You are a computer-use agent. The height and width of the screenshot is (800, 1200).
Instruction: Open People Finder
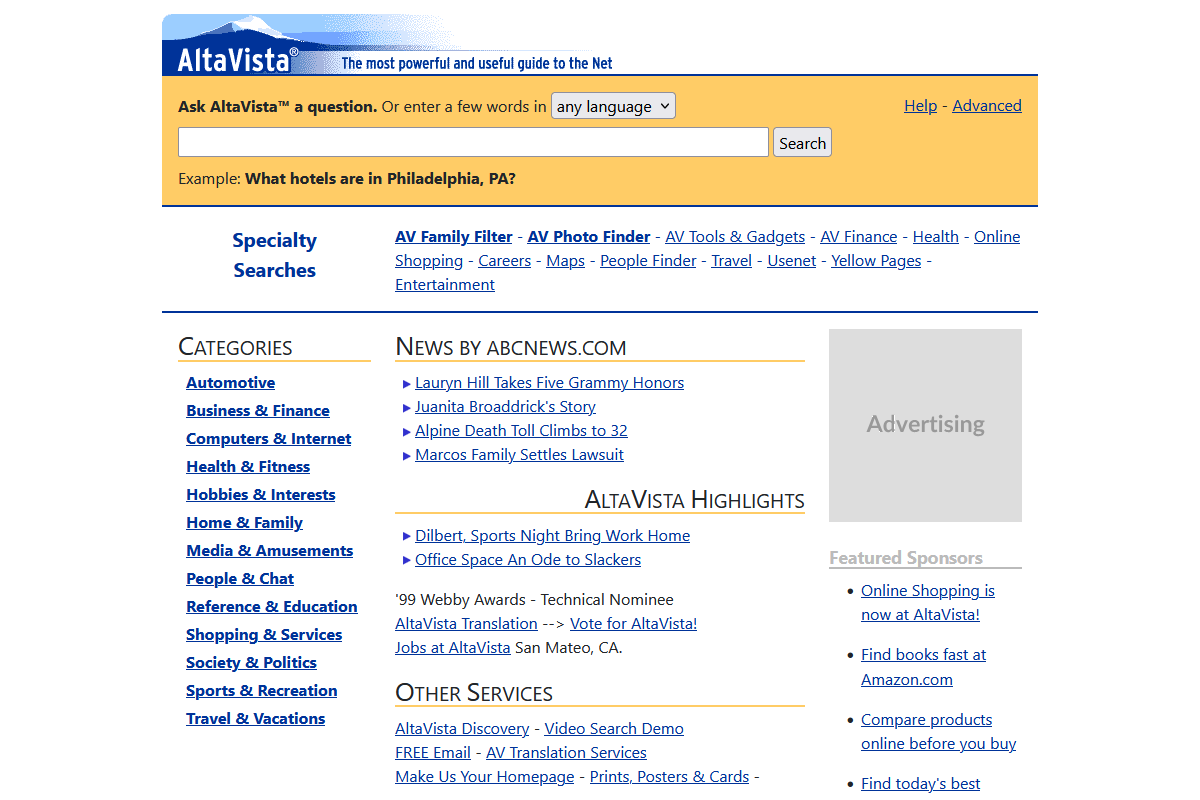(x=647, y=260)
